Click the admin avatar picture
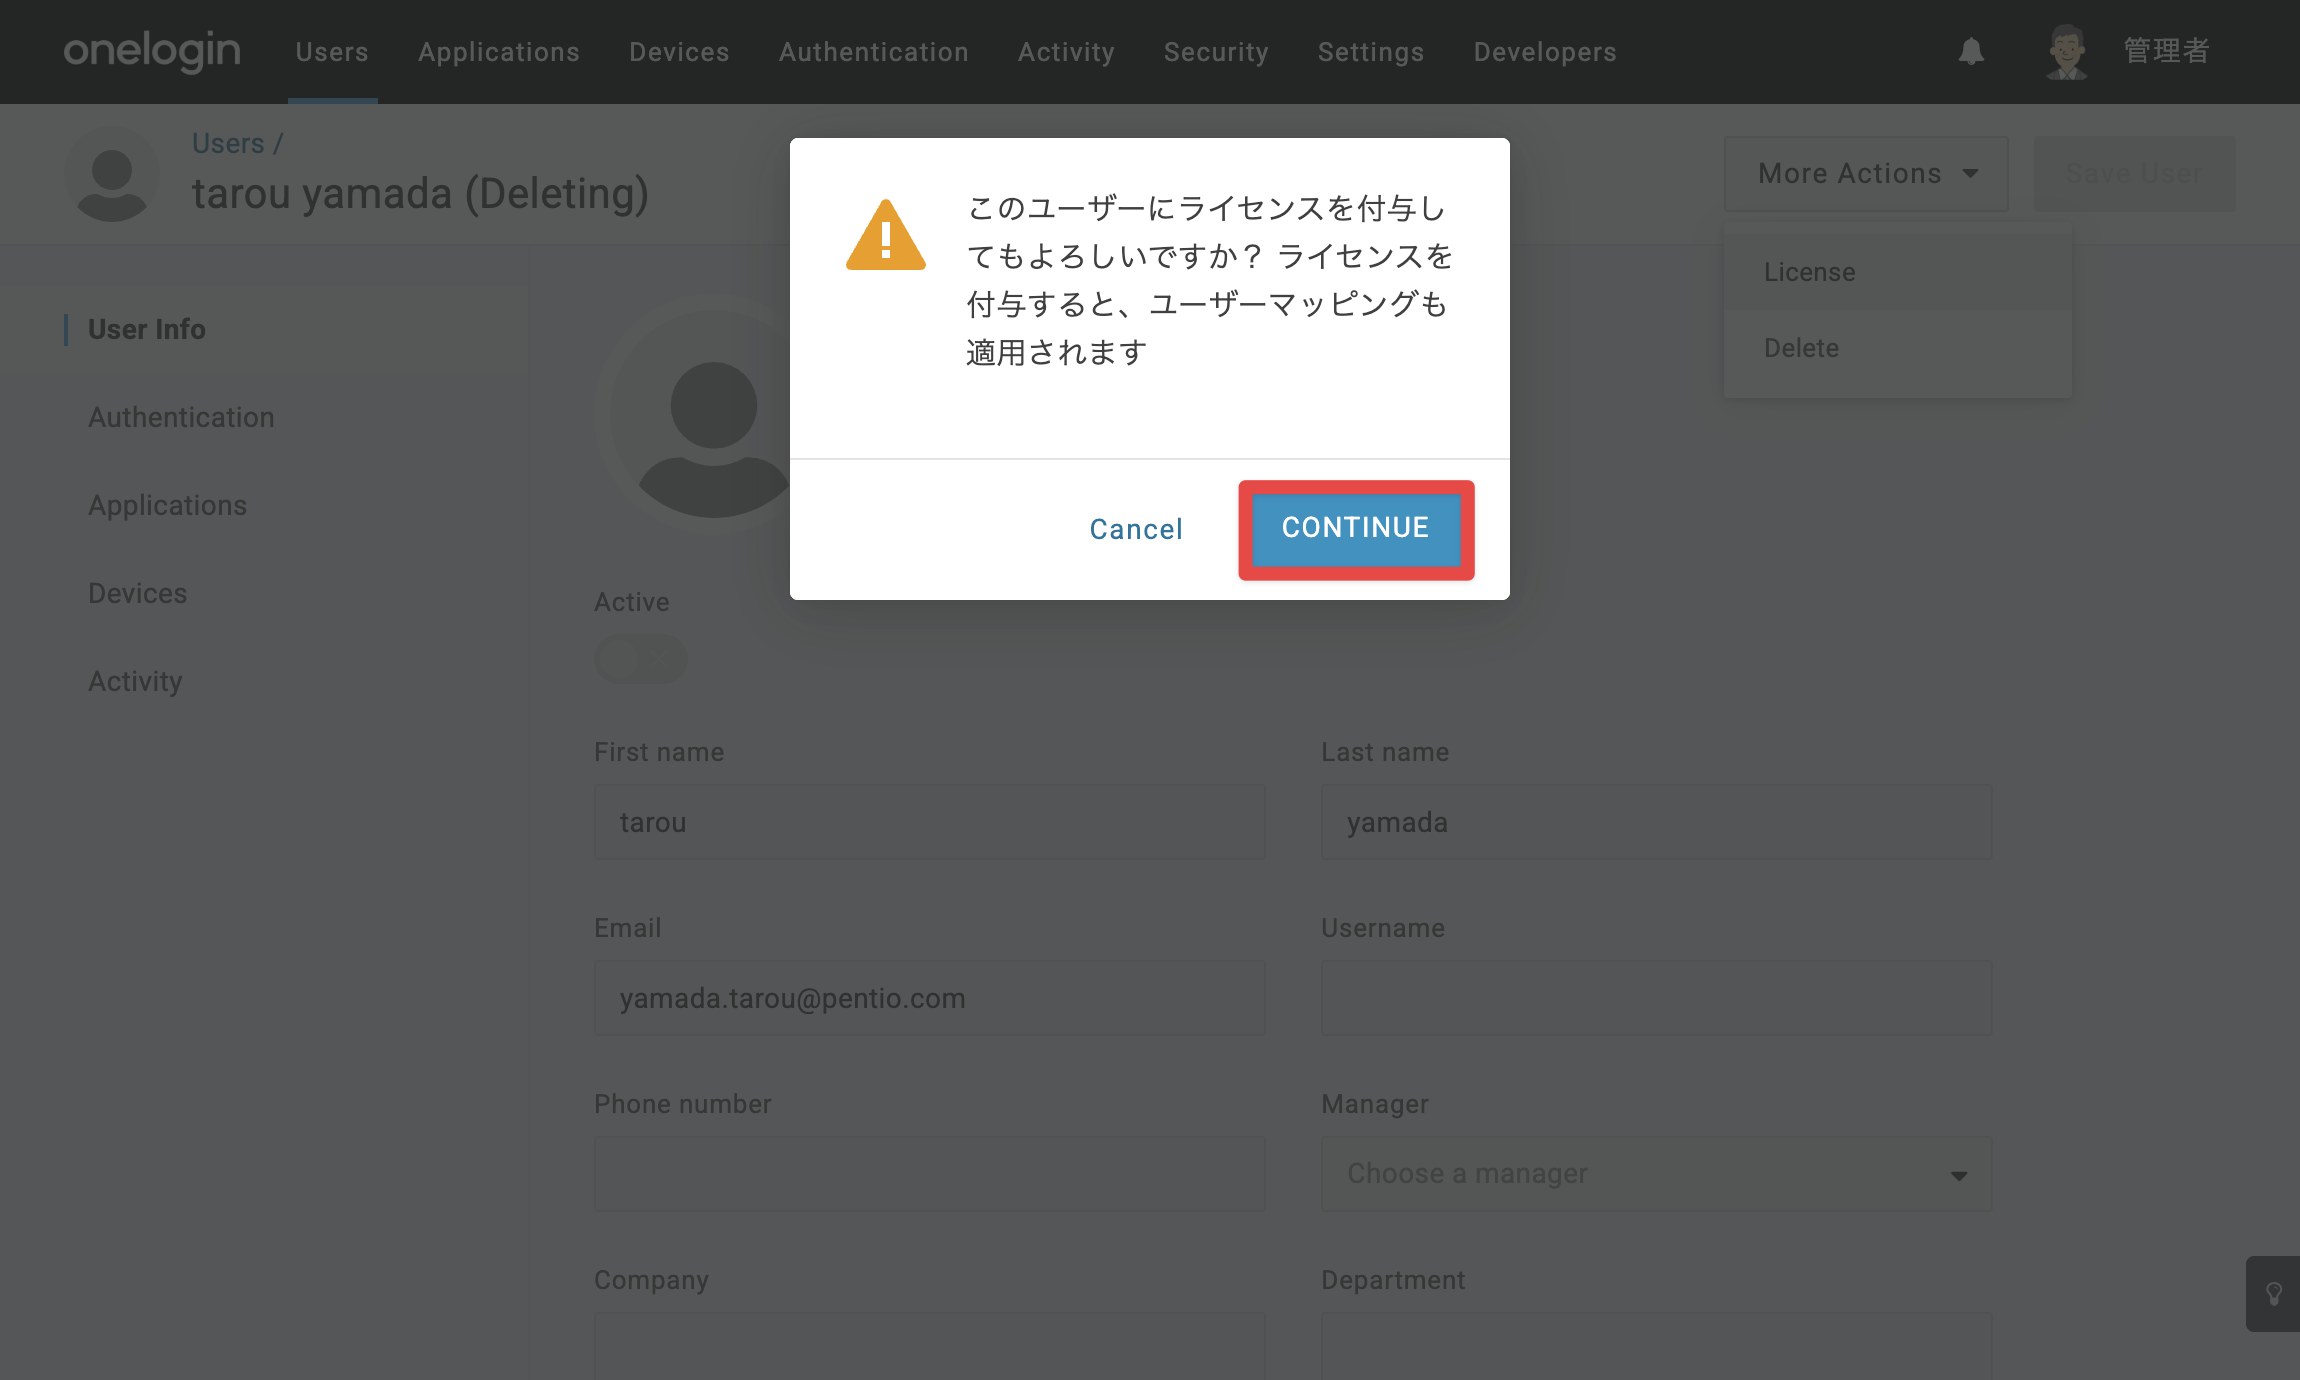This screenshot has height=1380, width=2300. pyautogui.click(x=2066, y=51)
